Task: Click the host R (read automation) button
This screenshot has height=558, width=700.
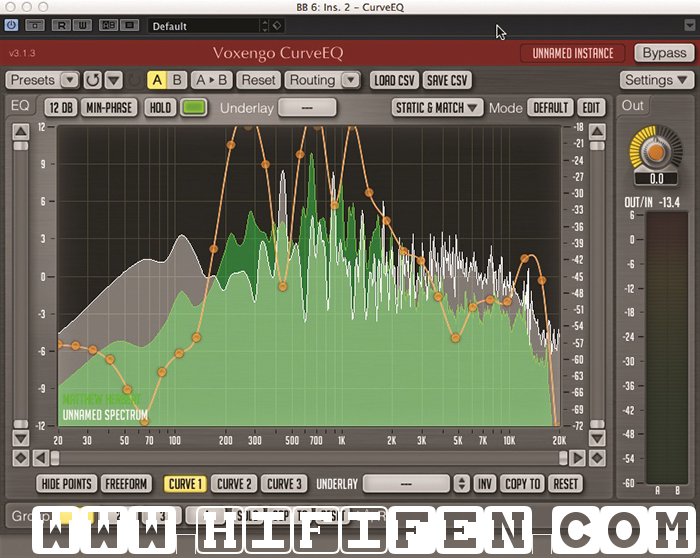Action: tap(61, 25)
